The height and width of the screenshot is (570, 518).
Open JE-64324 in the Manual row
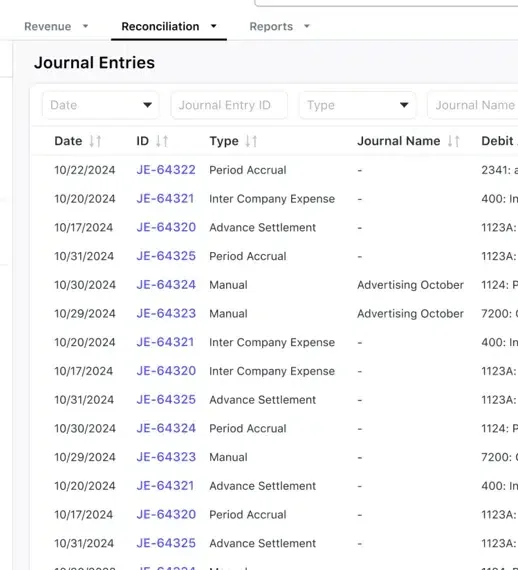(x=166, y=285)
